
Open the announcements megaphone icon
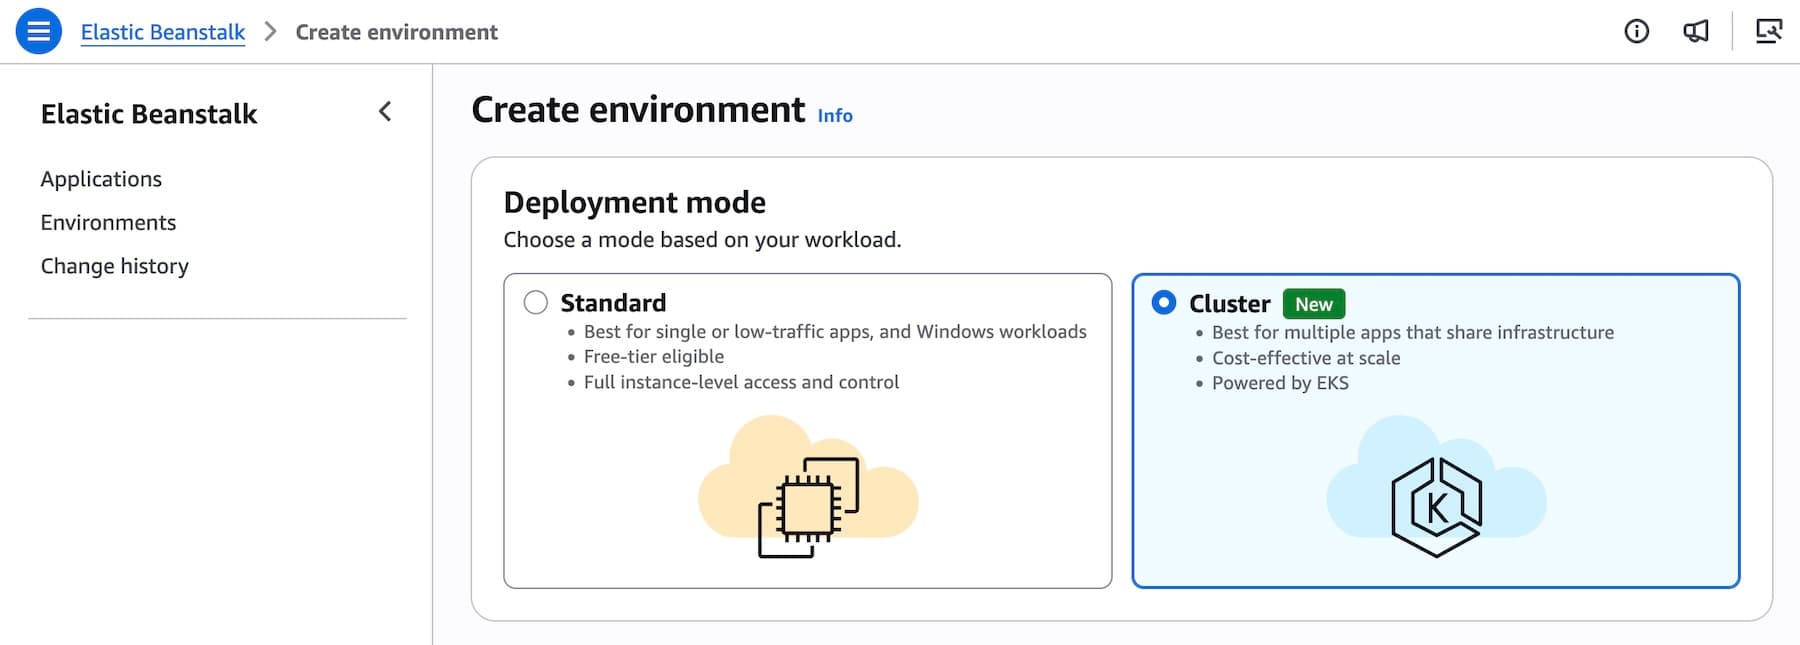[x=1696, y=32]
